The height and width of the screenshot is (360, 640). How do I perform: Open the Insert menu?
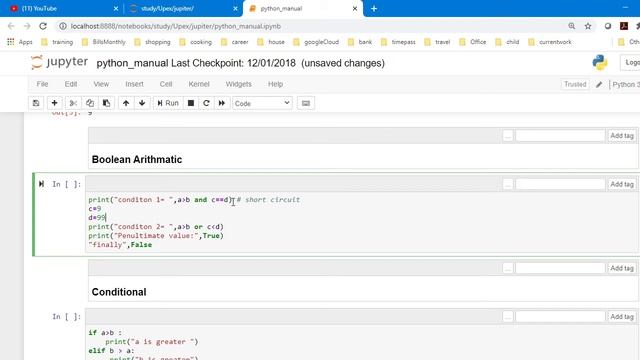(134, 84)
